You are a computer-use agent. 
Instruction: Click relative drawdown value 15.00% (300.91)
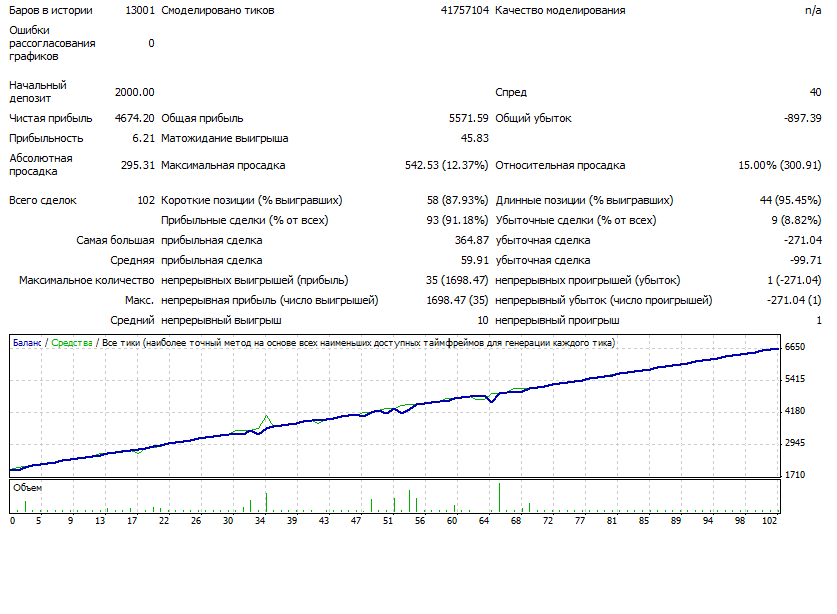tap(780, 165)
